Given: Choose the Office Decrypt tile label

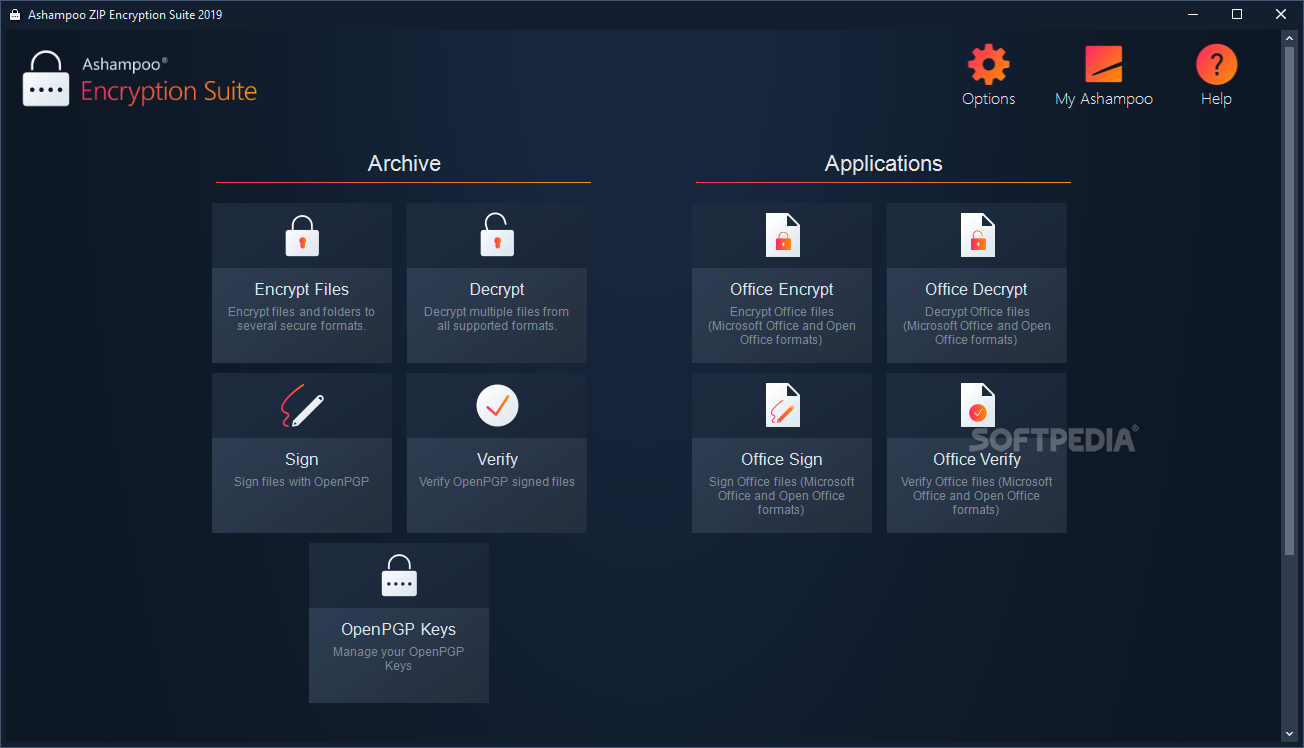Looking at the screenshot, I should (977, 289).
